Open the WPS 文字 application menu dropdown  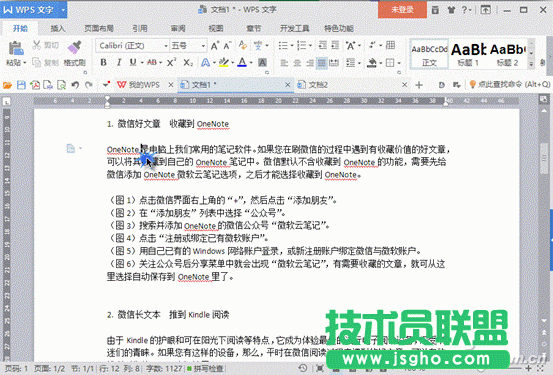(x=63, y=10)
